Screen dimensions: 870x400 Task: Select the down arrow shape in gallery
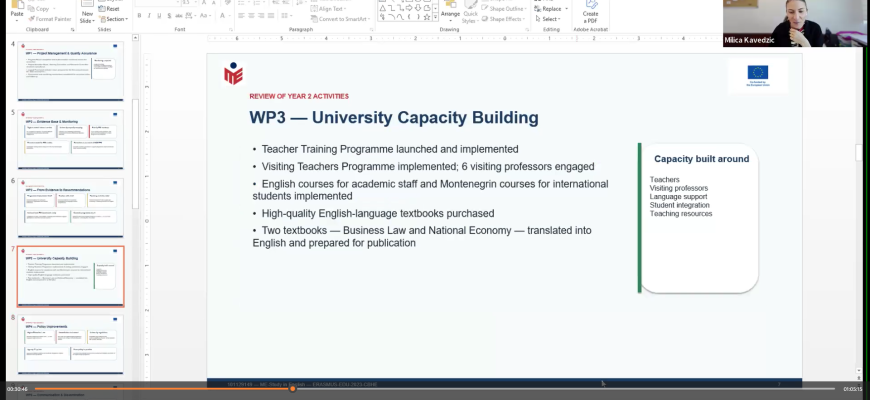click(418, 8)
